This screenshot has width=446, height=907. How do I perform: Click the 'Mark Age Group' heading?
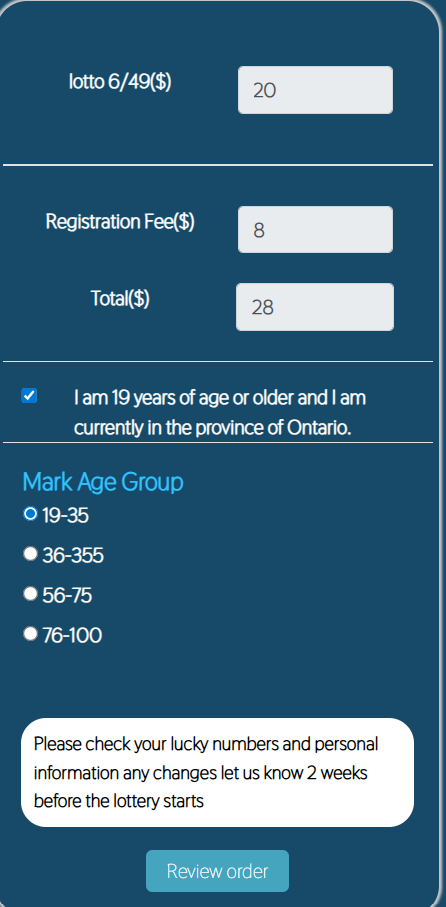tap(103, 482)
